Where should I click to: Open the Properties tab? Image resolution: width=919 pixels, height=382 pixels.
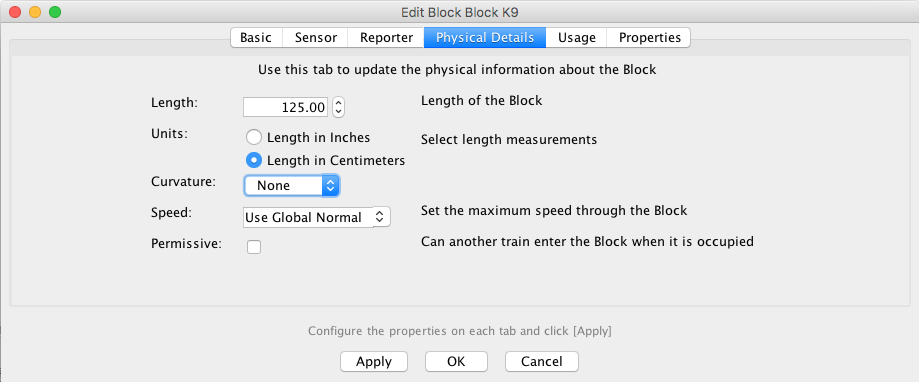(649, 37)
